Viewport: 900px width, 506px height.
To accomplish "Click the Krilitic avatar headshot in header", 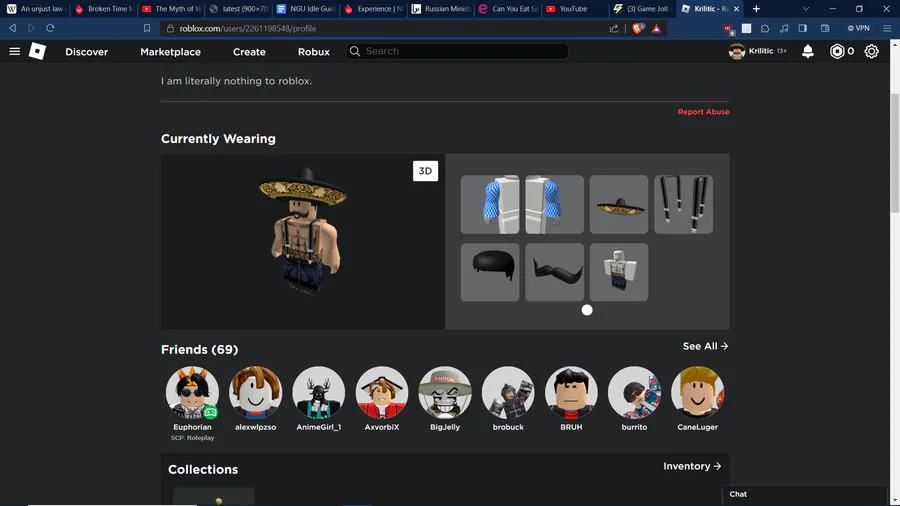I will pos(736,52).
